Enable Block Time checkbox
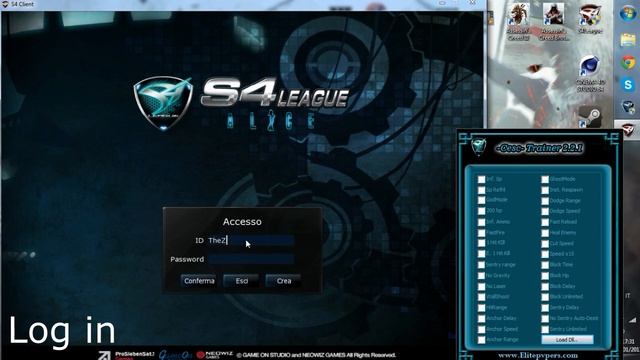This screenshot has height=360, width=640. point(545,265)
